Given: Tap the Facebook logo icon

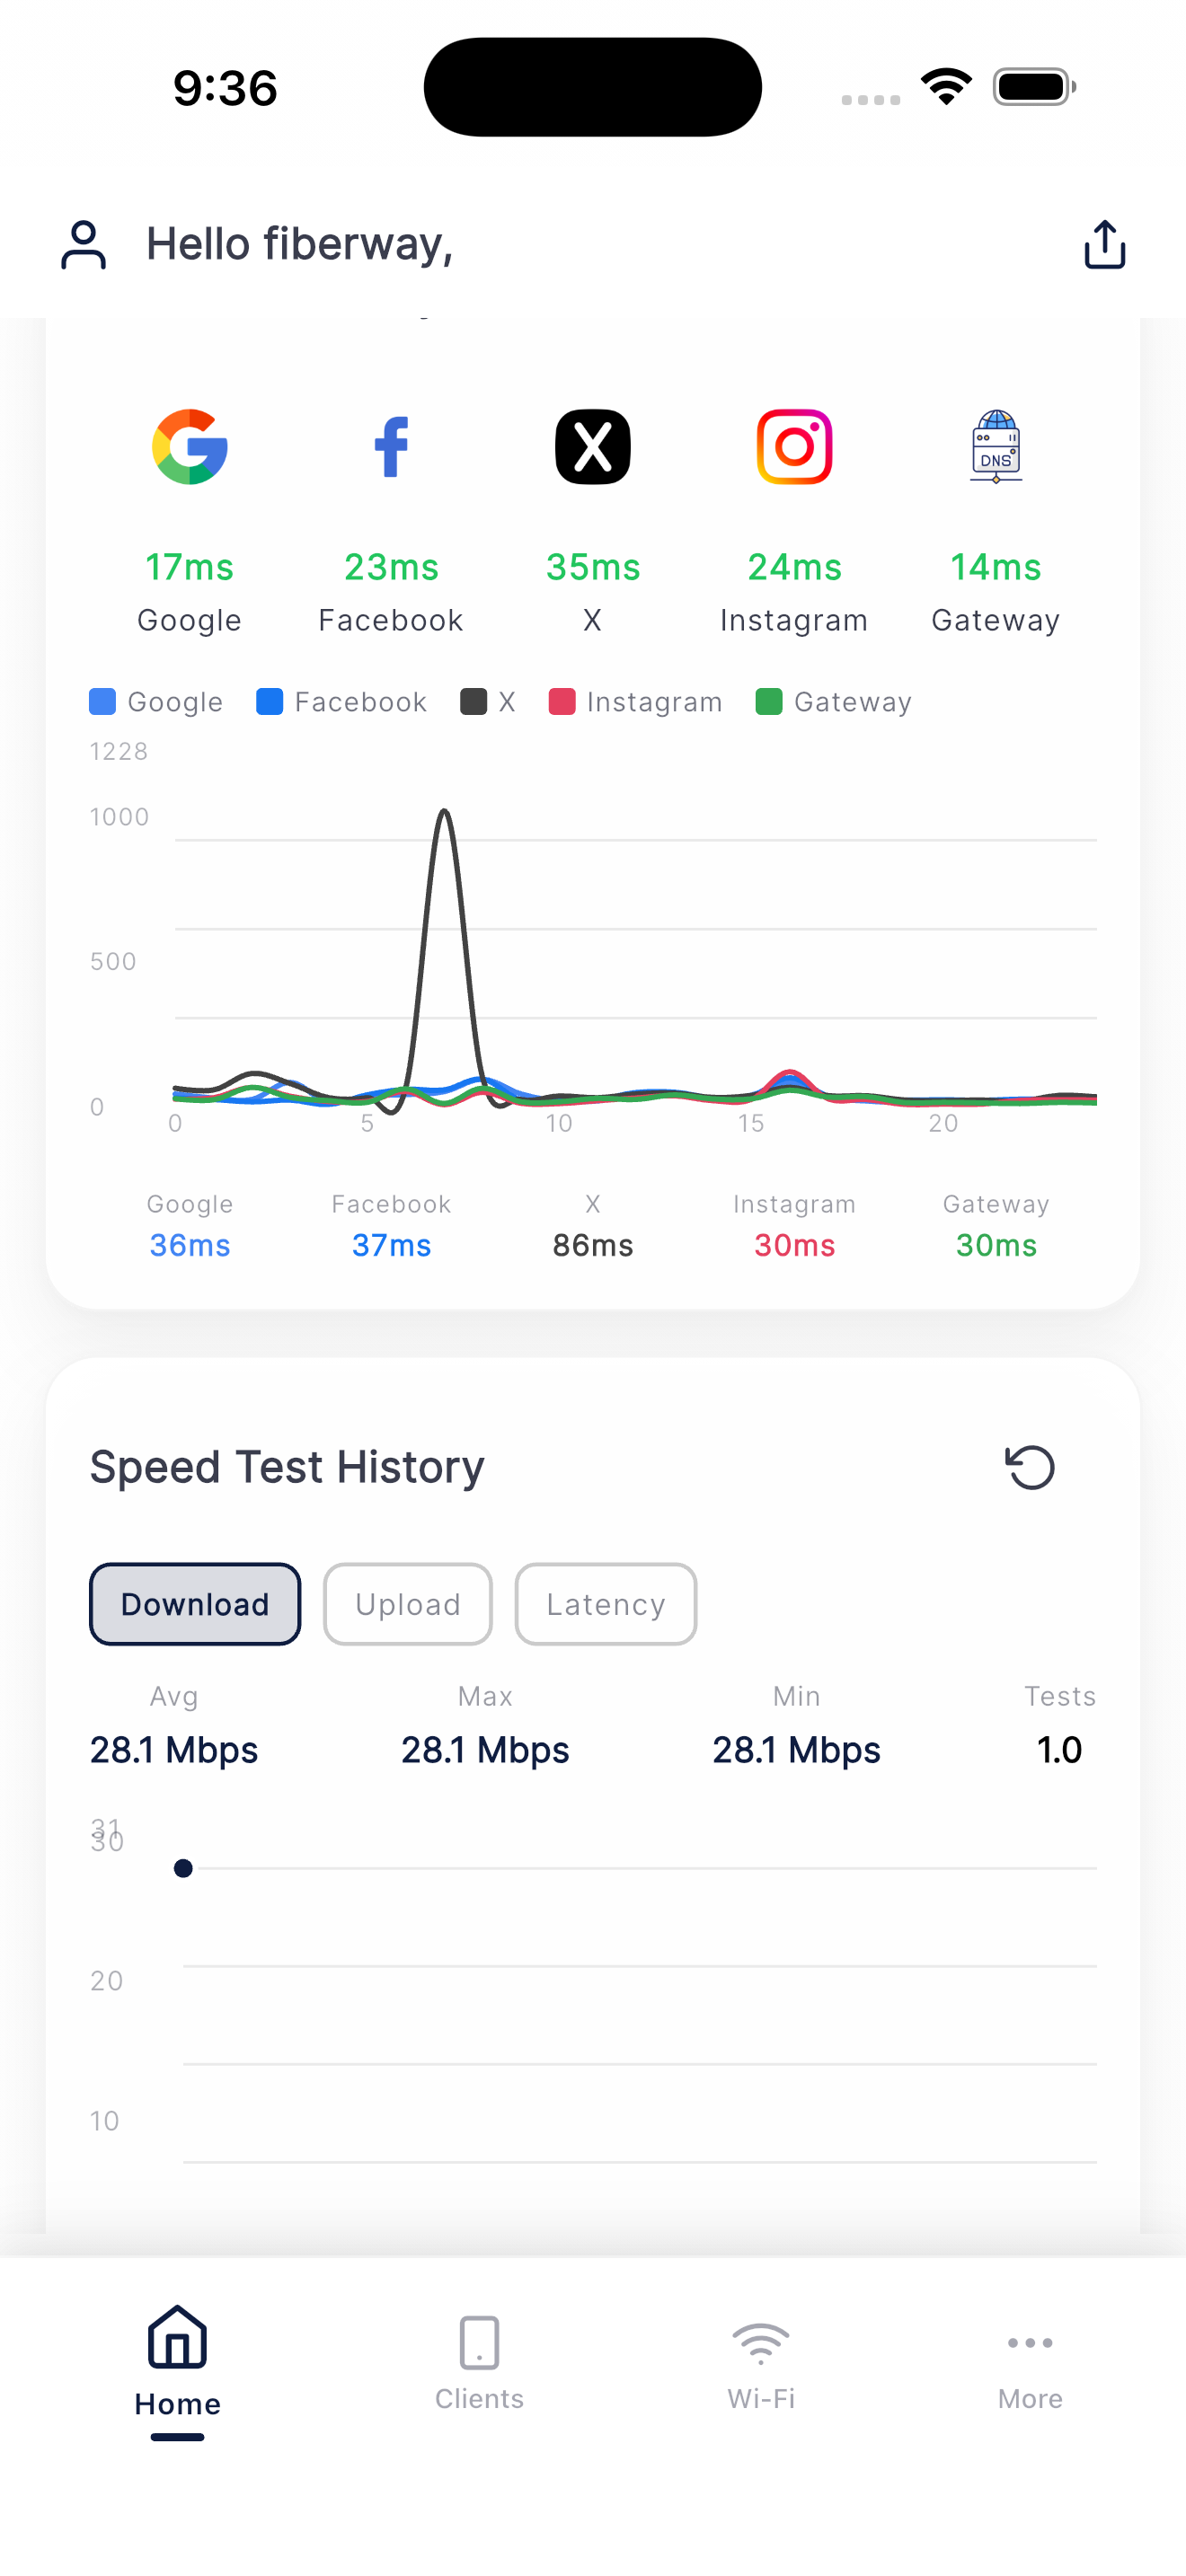Looking at the screenshot, I should (x=391, y=447).
